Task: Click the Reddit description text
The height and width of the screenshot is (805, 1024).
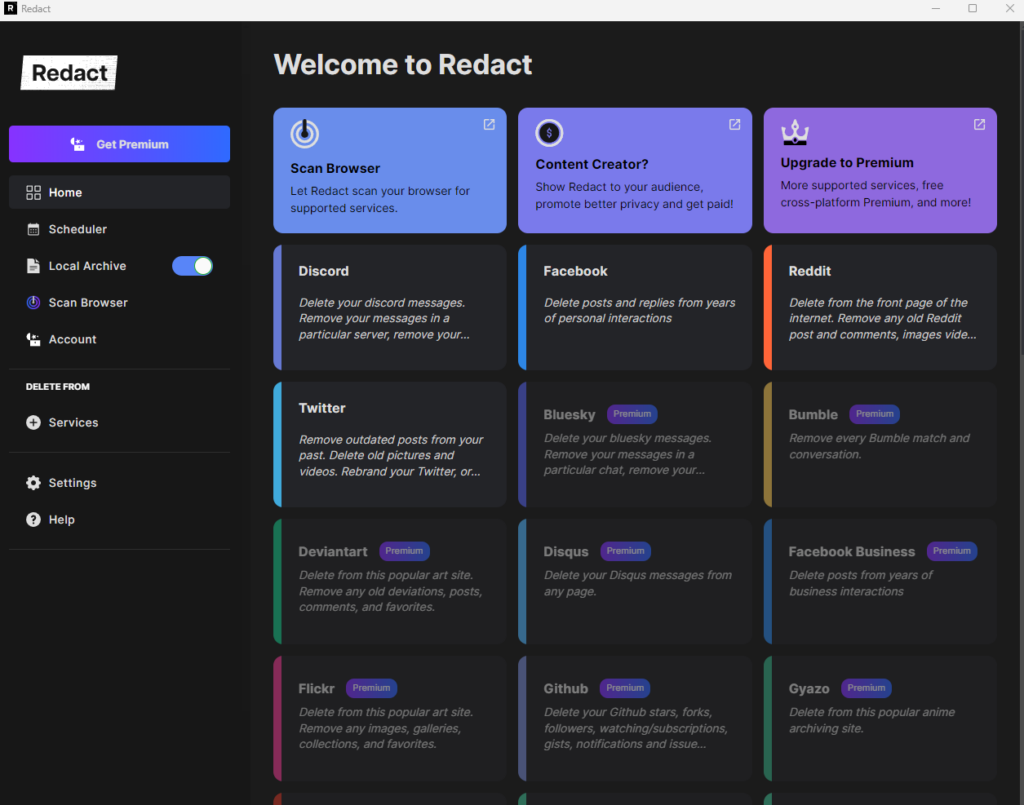Action: coord(882,319)
